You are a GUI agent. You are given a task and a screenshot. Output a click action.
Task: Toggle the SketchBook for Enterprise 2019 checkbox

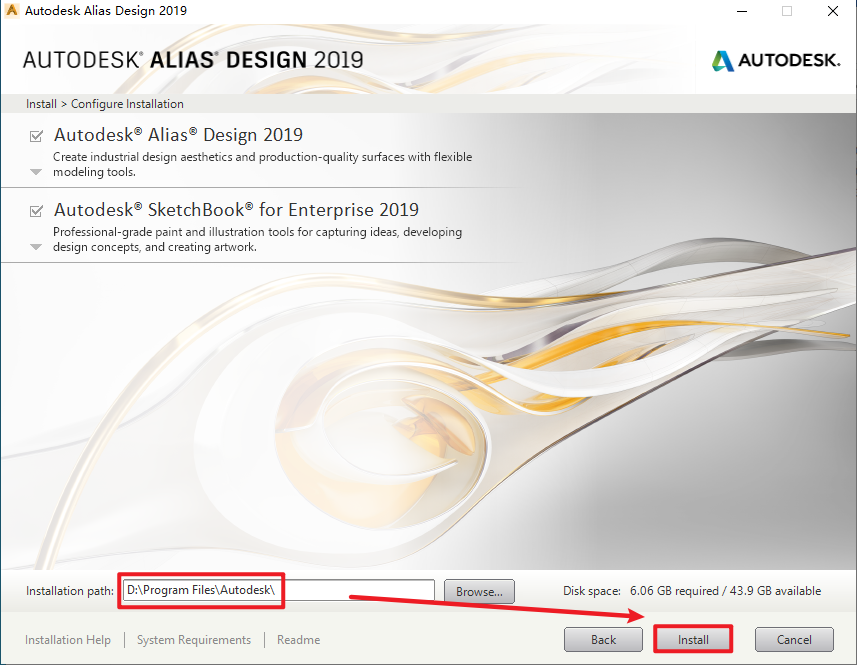[x=37, y=211]
